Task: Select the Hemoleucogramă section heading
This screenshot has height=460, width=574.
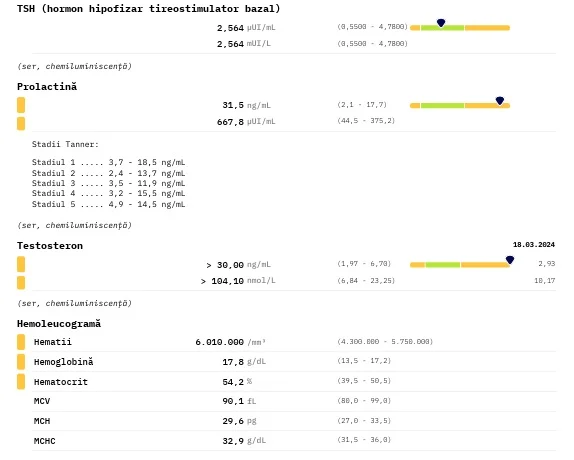Action: pyautogui.click(x=59, y=324)
